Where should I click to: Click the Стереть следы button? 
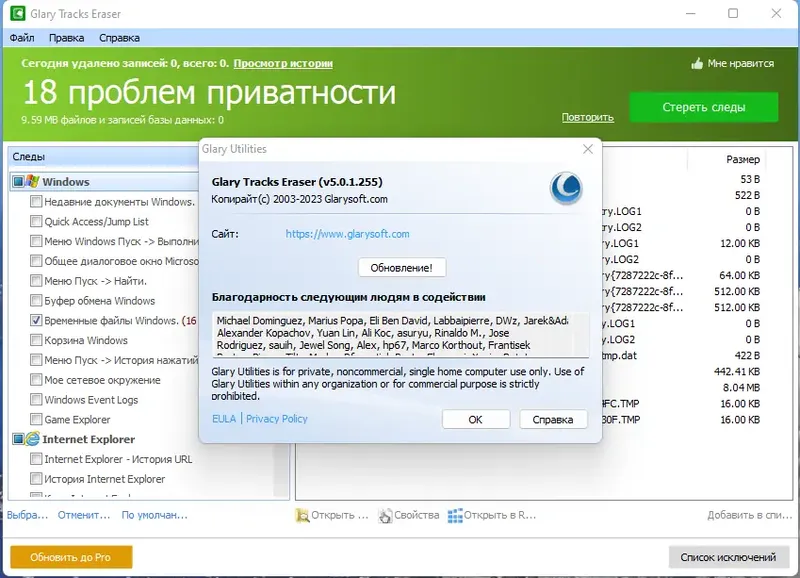click(704, 107)
